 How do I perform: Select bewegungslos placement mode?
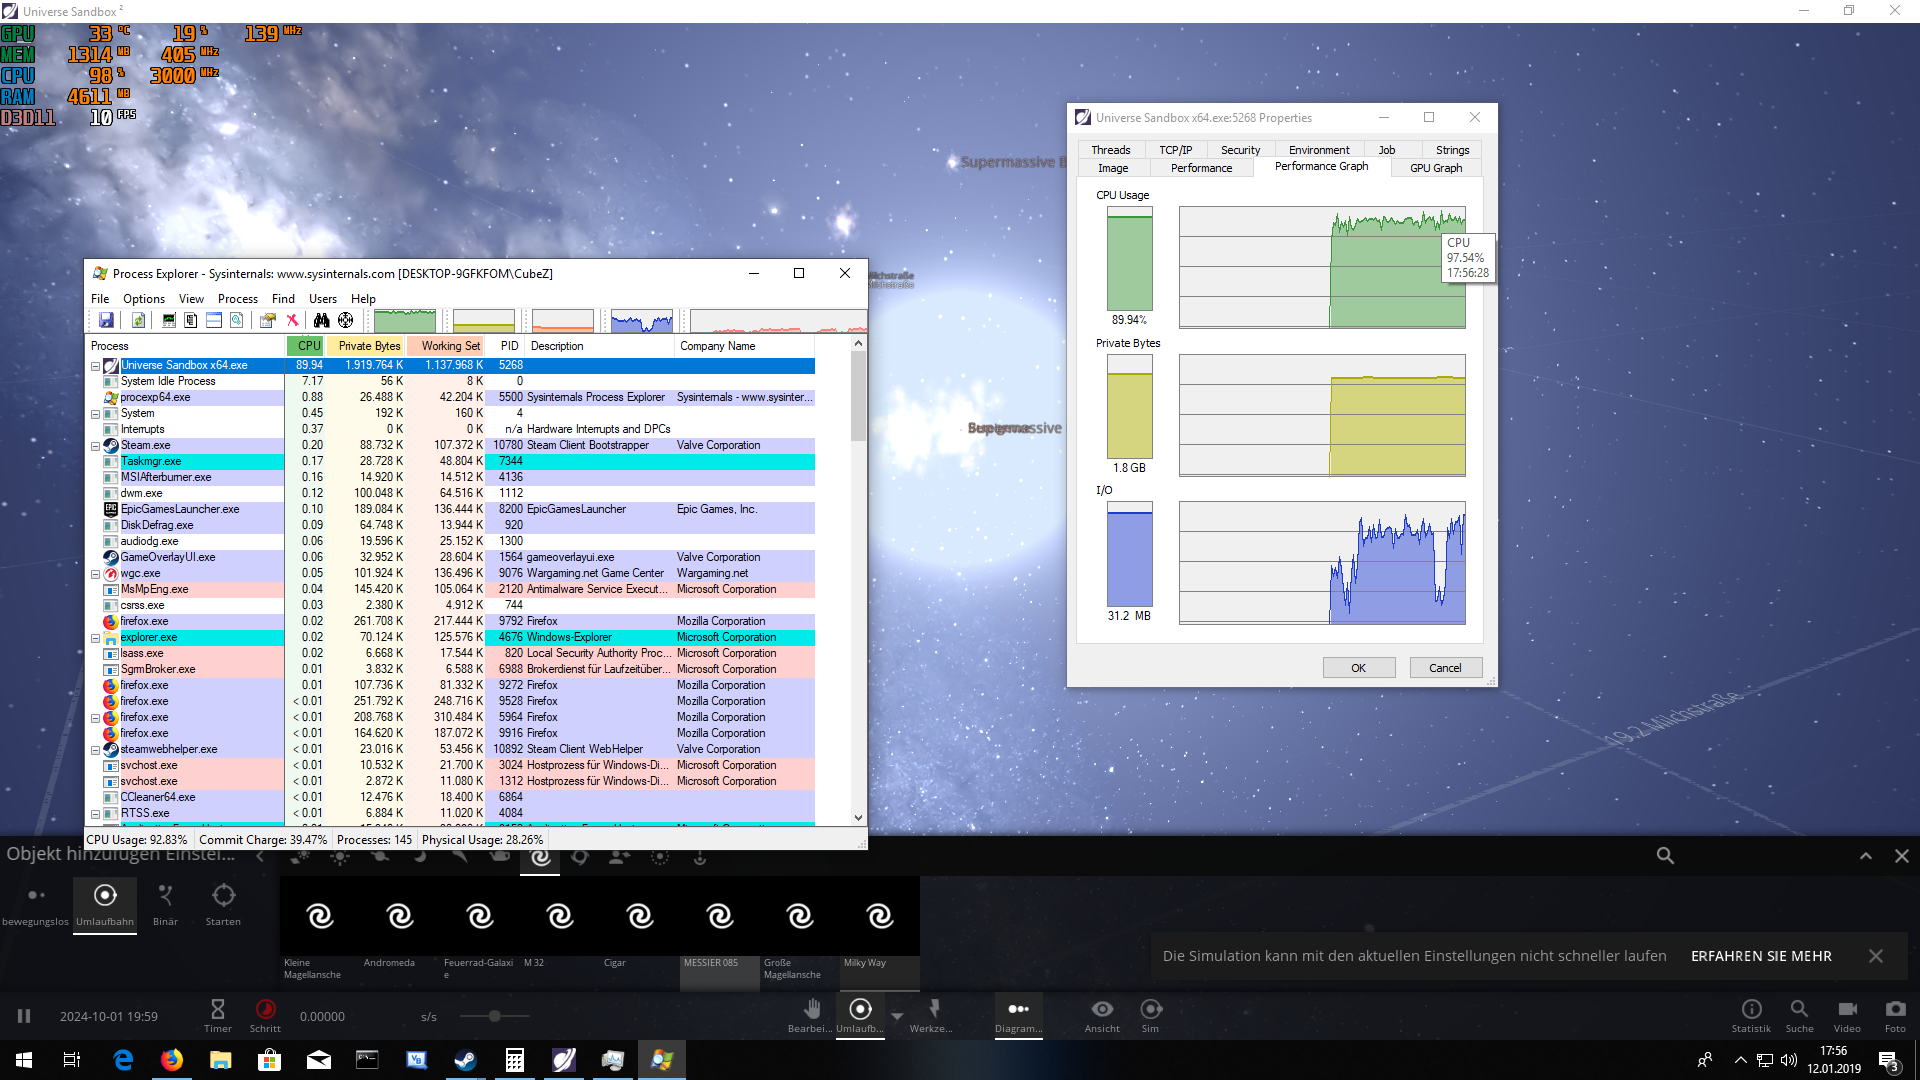click(36, 896)
